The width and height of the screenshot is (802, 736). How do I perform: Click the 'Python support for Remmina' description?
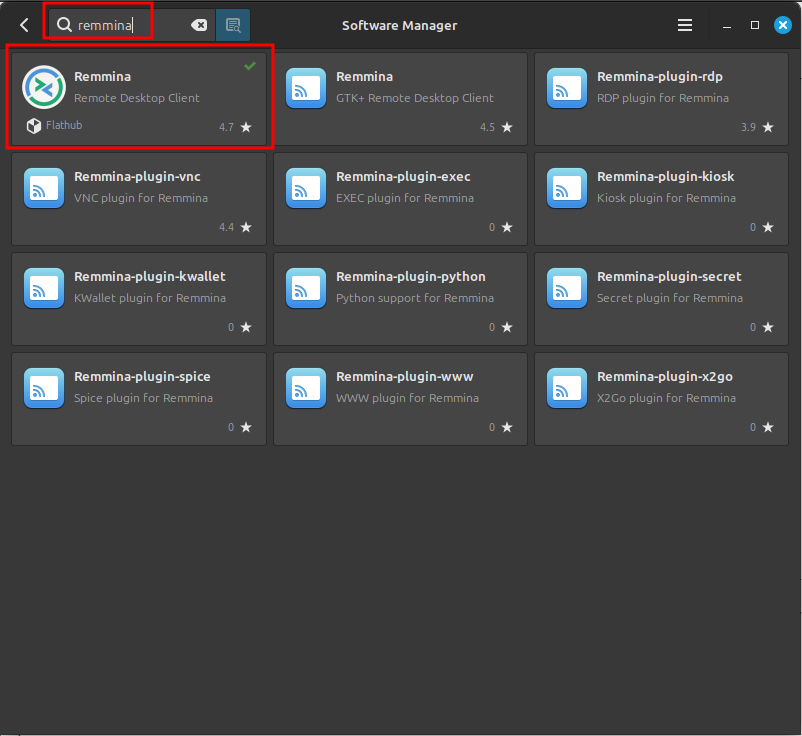[x=415, y=298]
